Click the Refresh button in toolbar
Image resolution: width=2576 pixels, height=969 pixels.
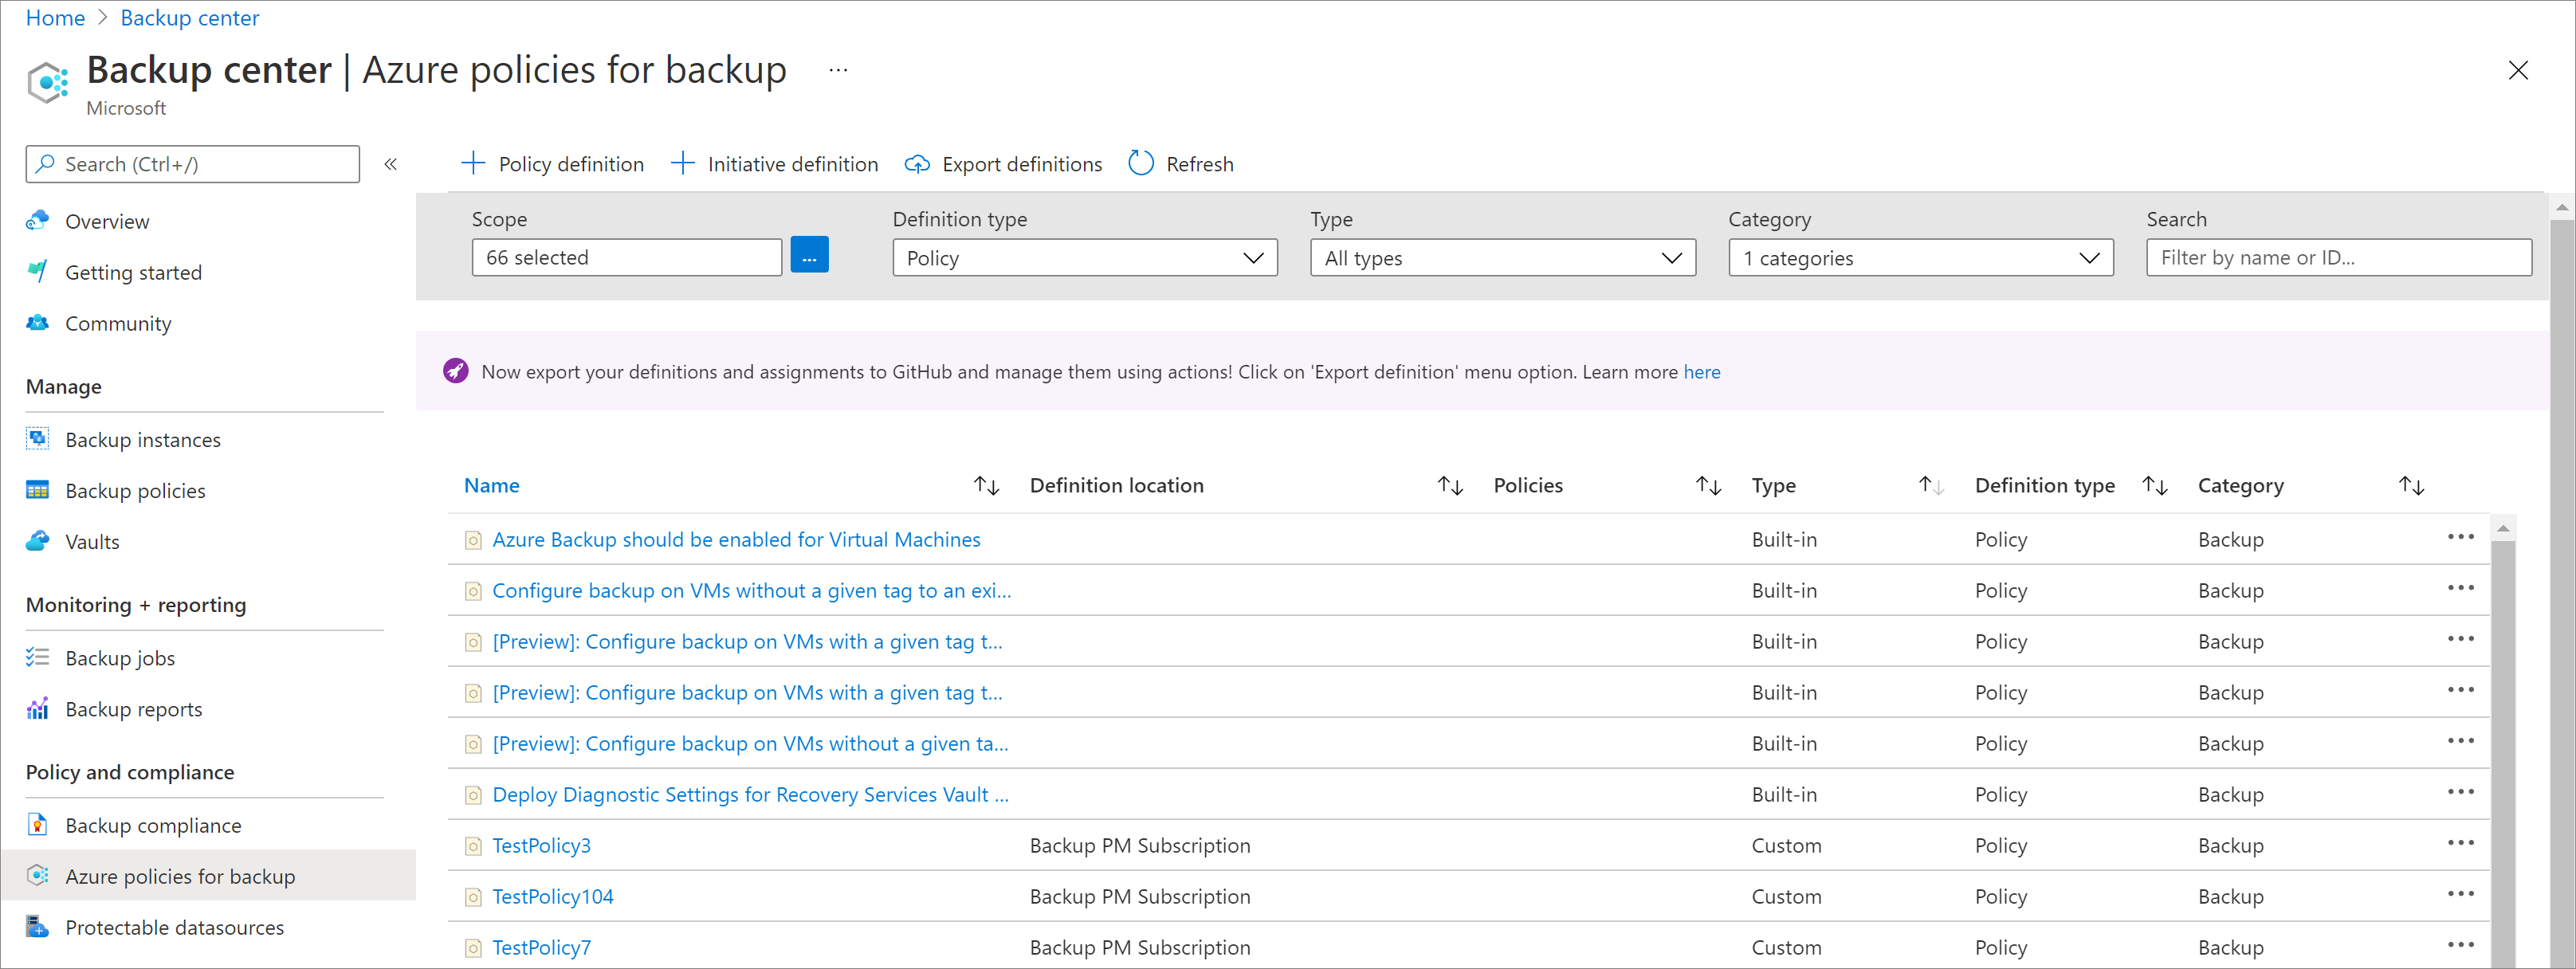tap(1178, 163)
